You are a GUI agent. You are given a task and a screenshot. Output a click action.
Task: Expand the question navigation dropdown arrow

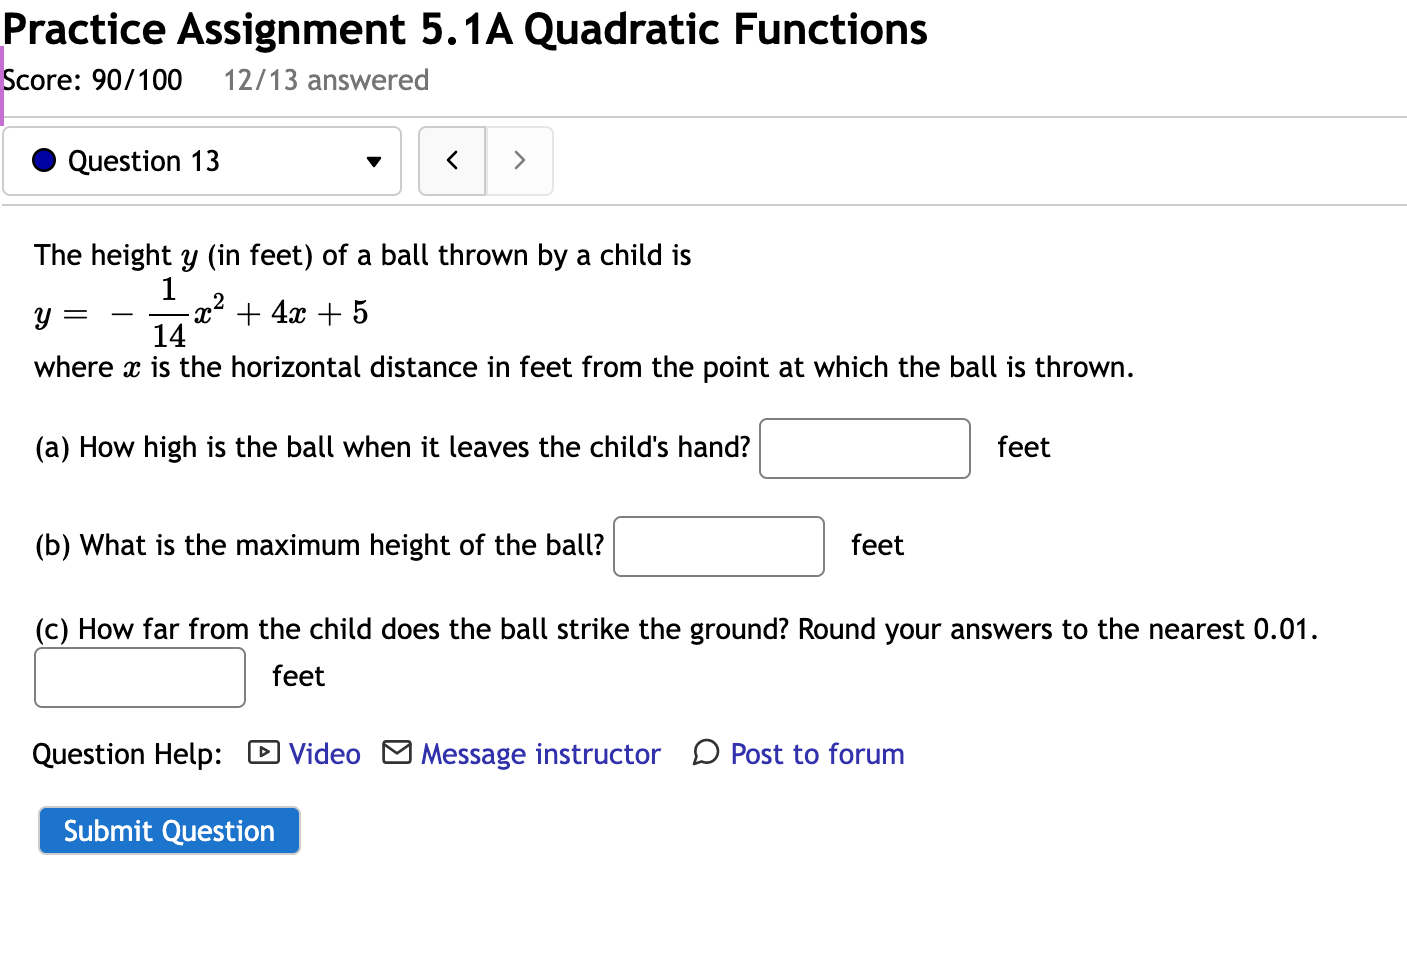pos(372,161)
